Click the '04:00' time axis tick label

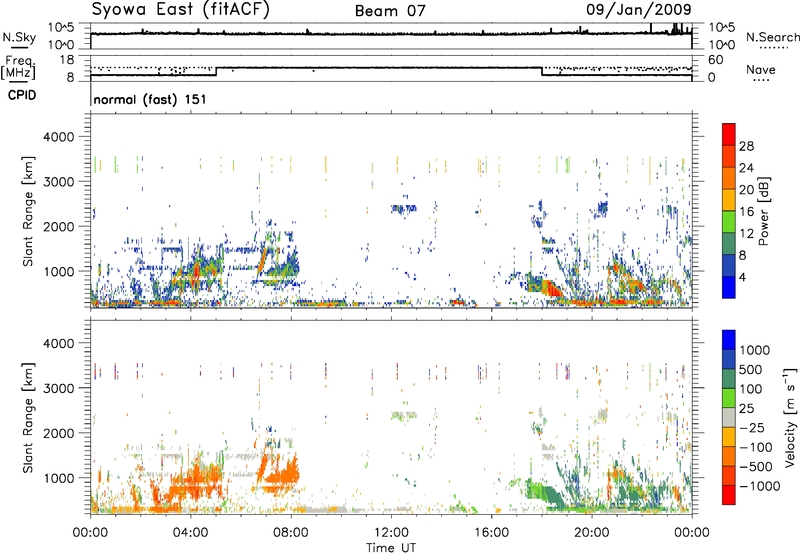190,532
